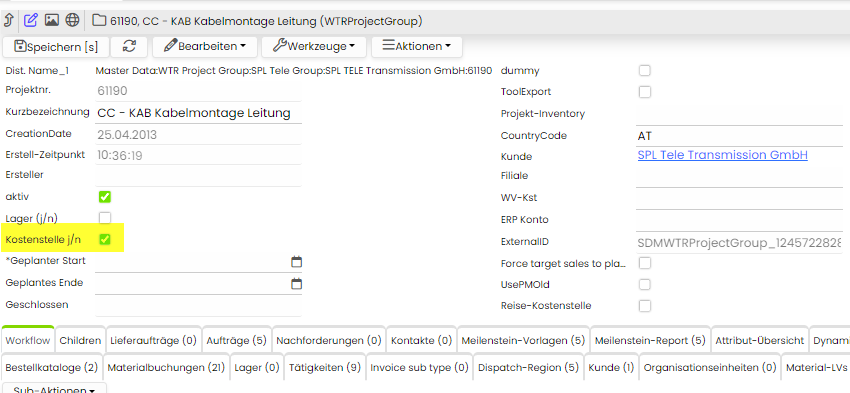Click the image icon in header

(51, 21)
